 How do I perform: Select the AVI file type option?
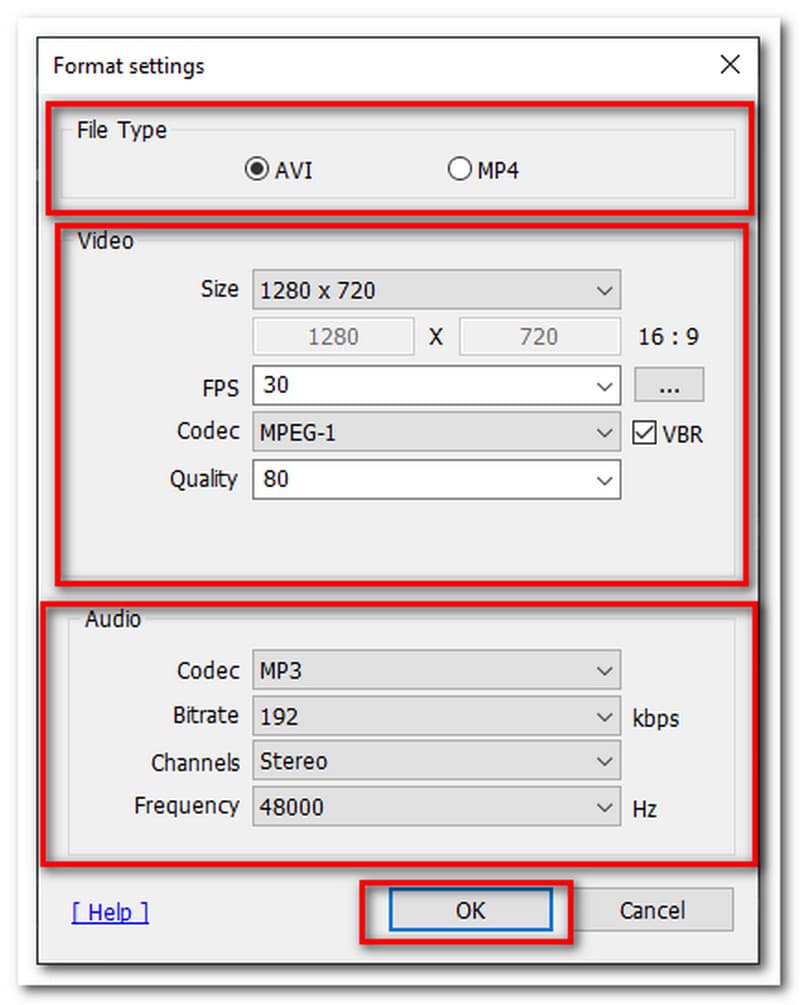pyautogui.click(x=255, y=170)
